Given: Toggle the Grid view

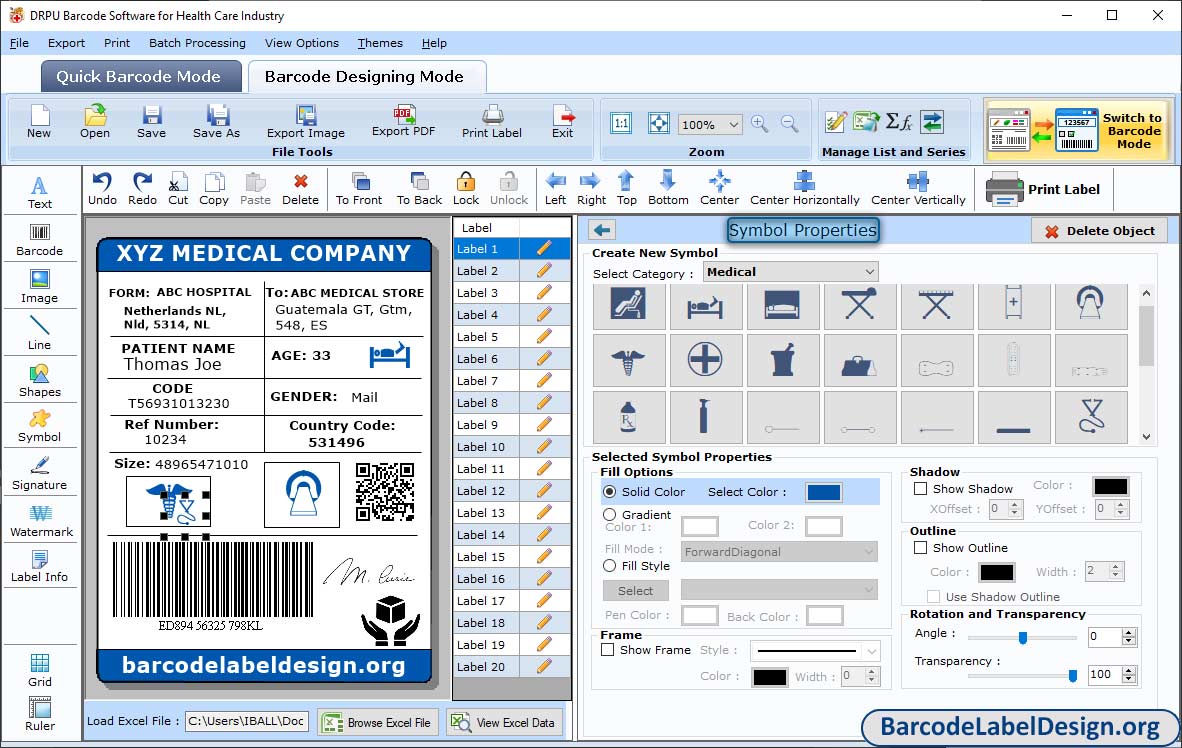Looking at the screenshot, I should pos(40,670).
